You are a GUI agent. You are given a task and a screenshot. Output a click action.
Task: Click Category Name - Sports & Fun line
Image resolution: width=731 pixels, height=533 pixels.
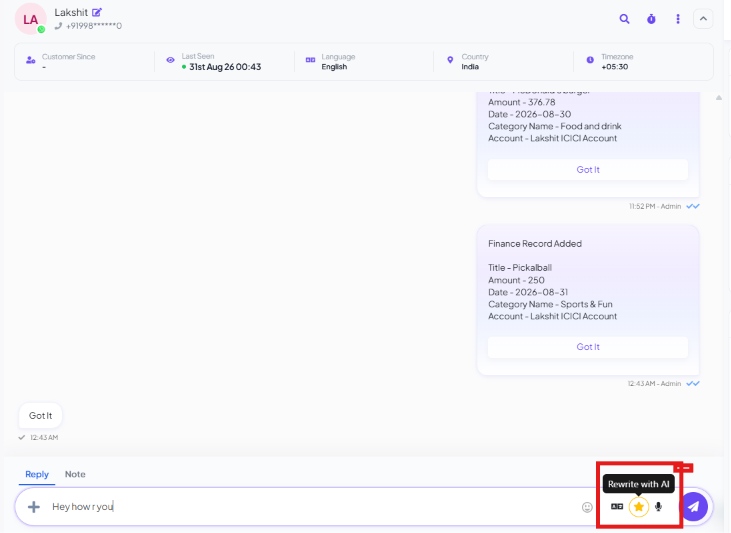(x=550, y=305)
